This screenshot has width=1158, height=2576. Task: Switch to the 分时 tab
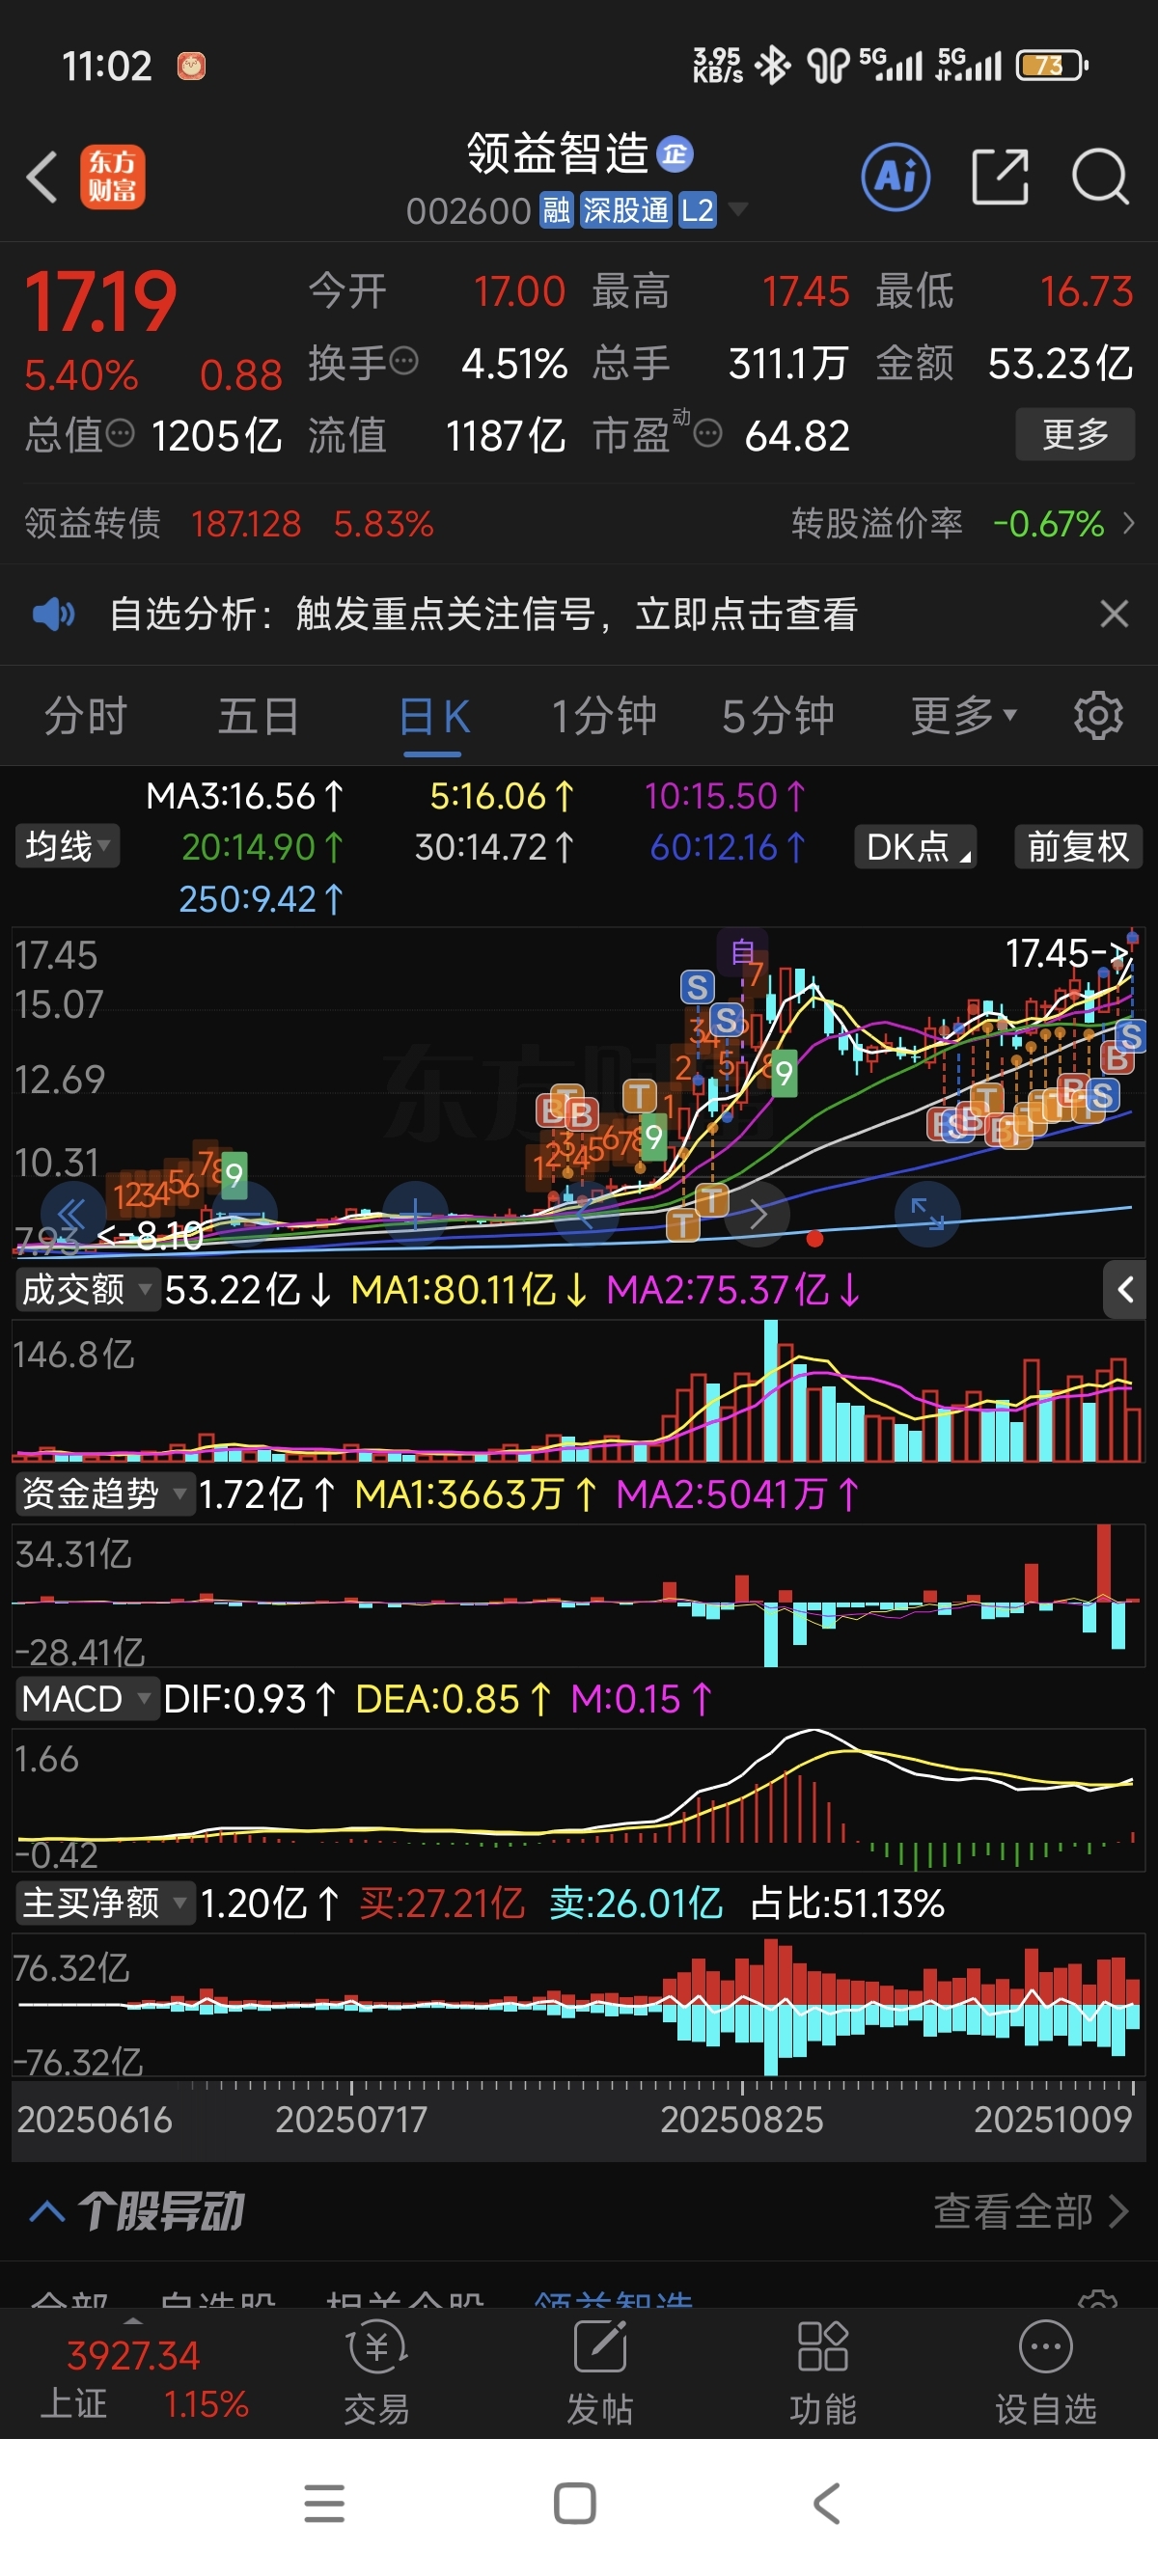click(x=86, y=716)
